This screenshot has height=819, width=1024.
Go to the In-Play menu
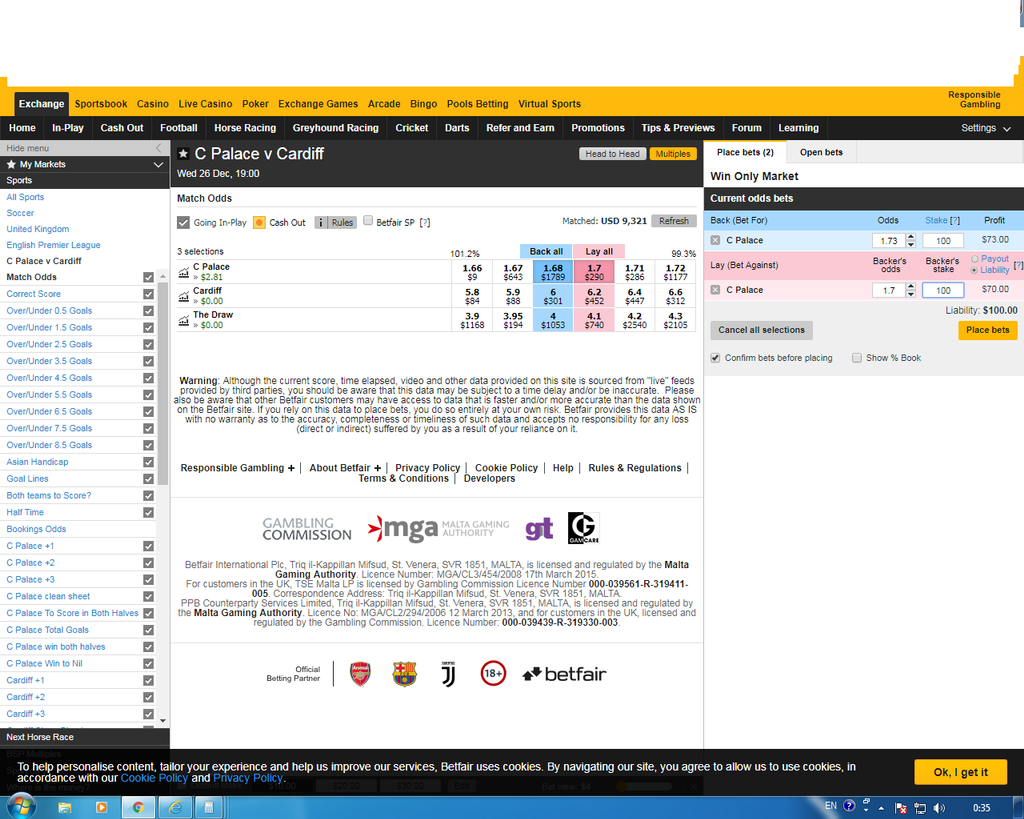(x=68, y=128)
